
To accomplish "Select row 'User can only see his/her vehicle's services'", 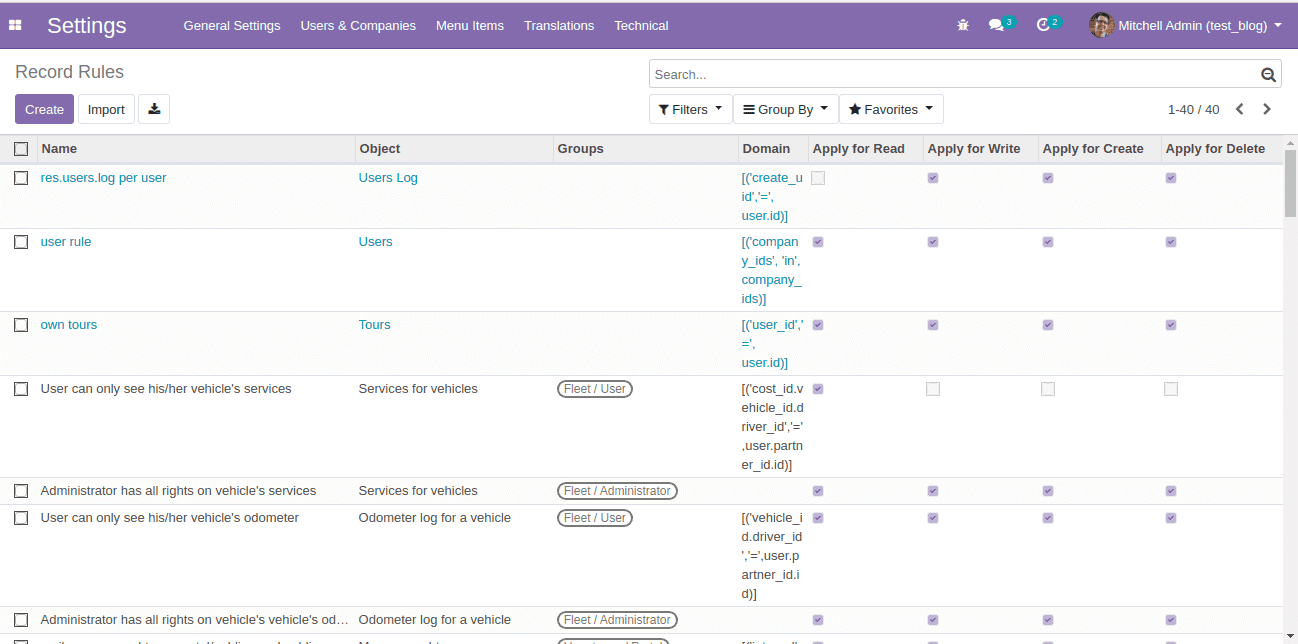I will 21,389.
